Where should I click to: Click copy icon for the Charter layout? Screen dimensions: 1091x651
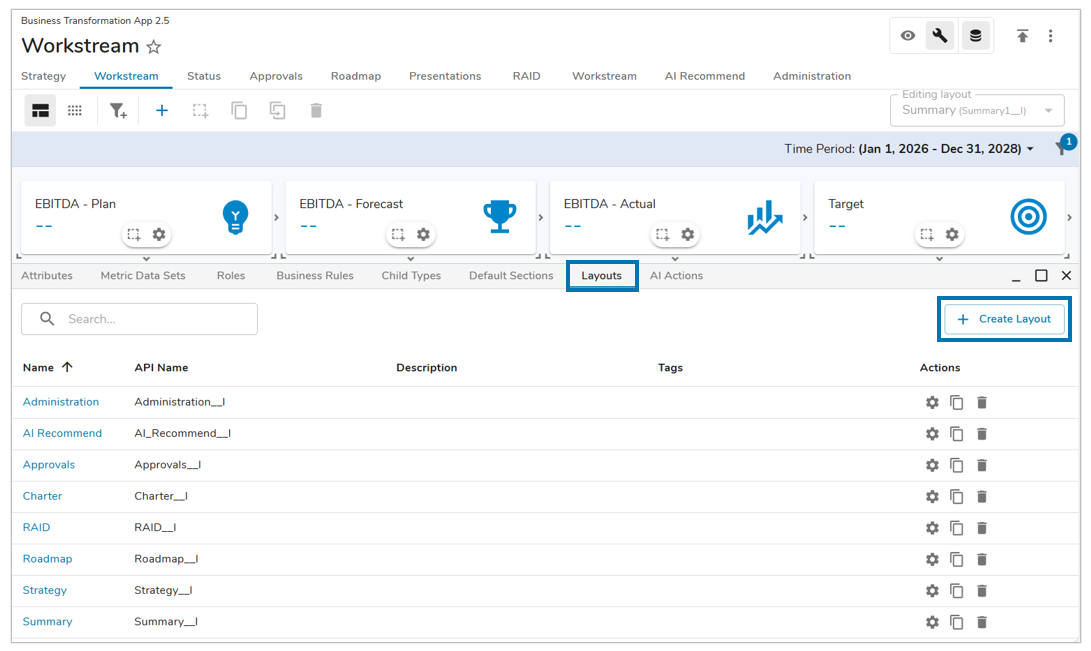(957, 496)
